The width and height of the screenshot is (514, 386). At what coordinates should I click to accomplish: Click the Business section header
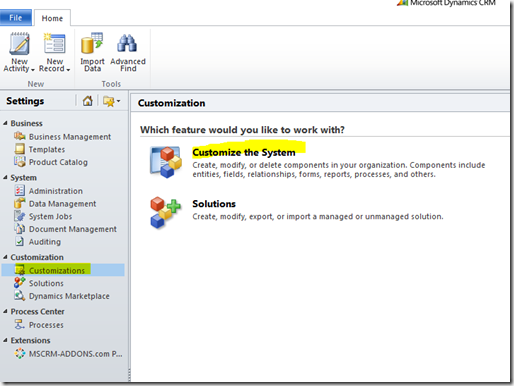point(26,123)
